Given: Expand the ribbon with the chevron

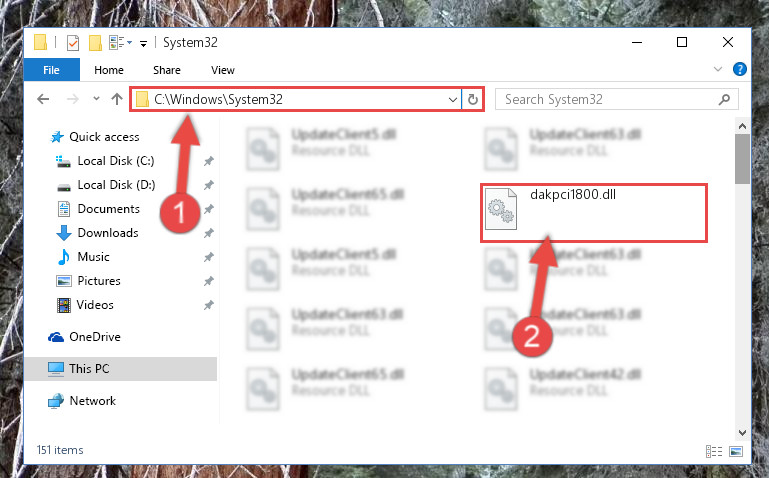Looking at the screenshot, I should pyautogui.click(x=718, y=69).
